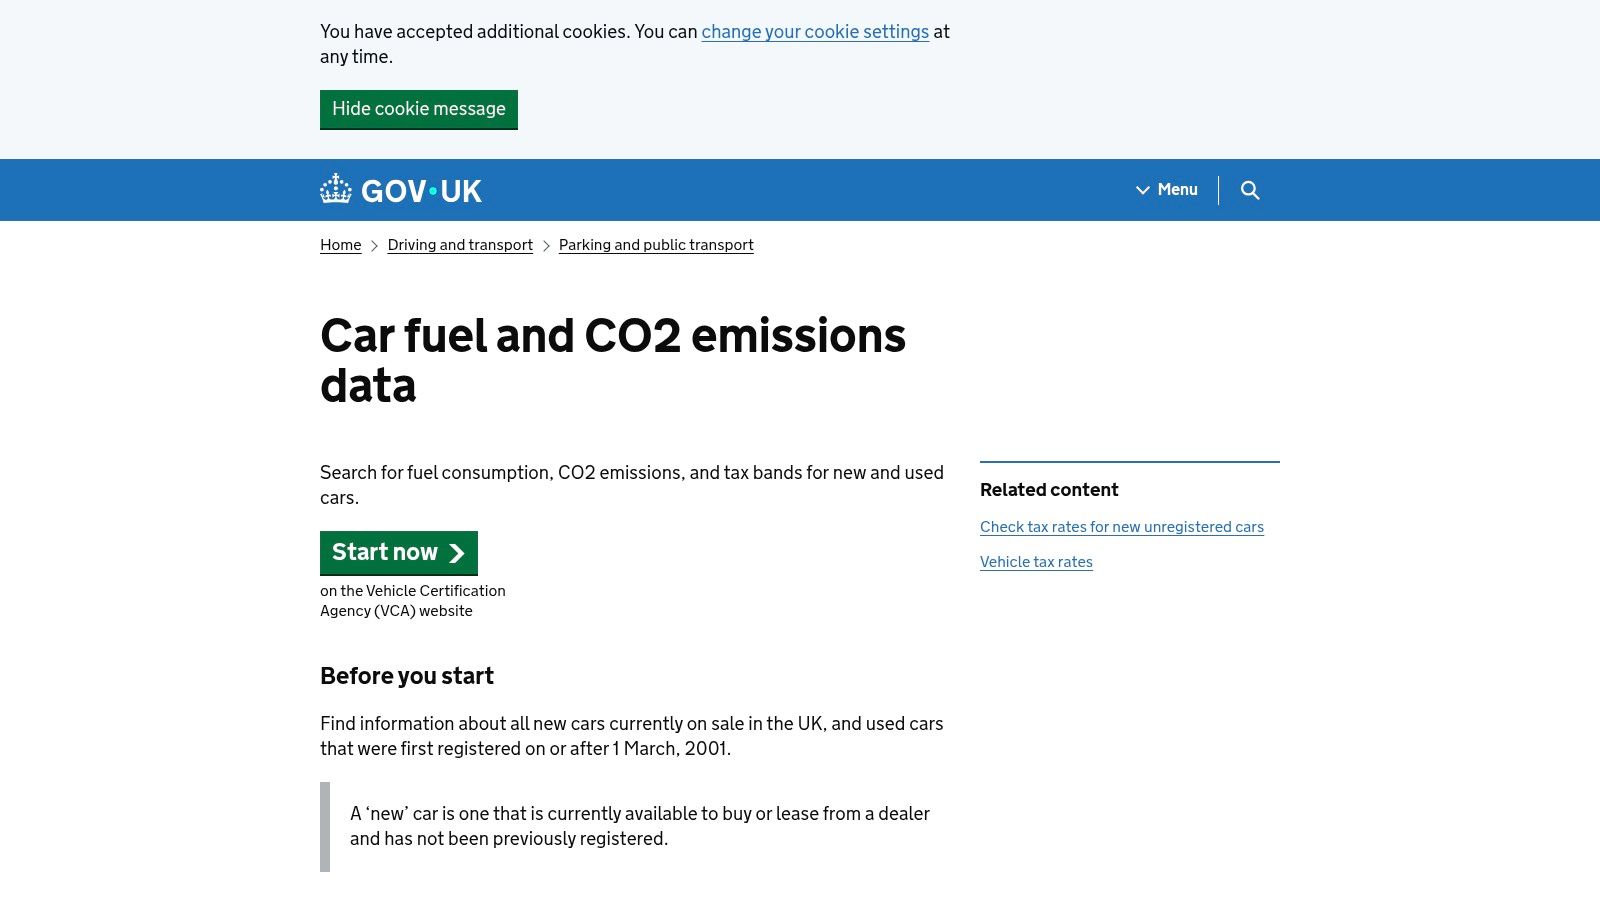Open the change your cookie settings link
Viewport: 1600px width, 900px height.
[815, 32]
